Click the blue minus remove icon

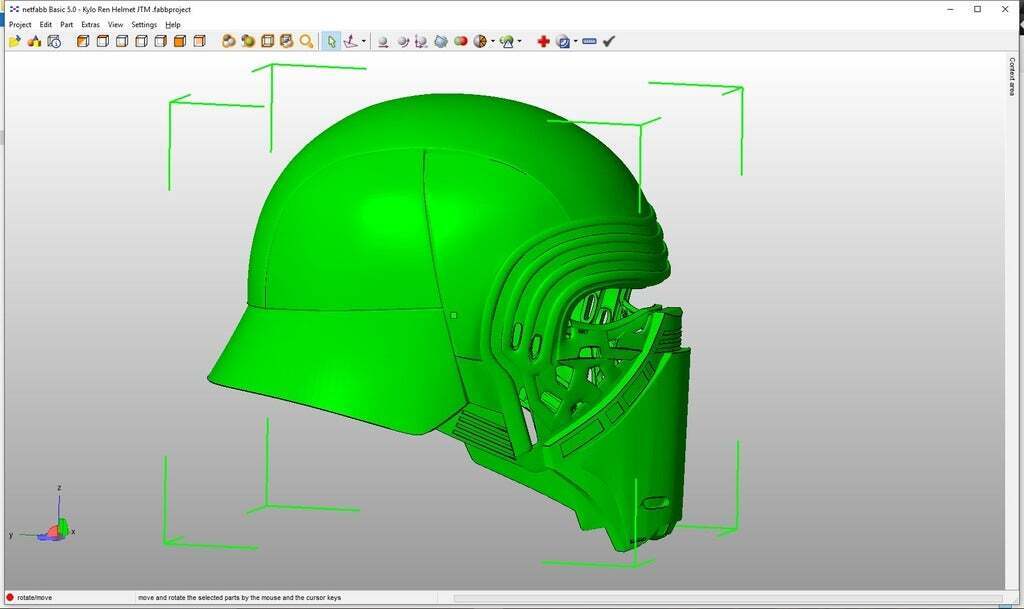589,41
